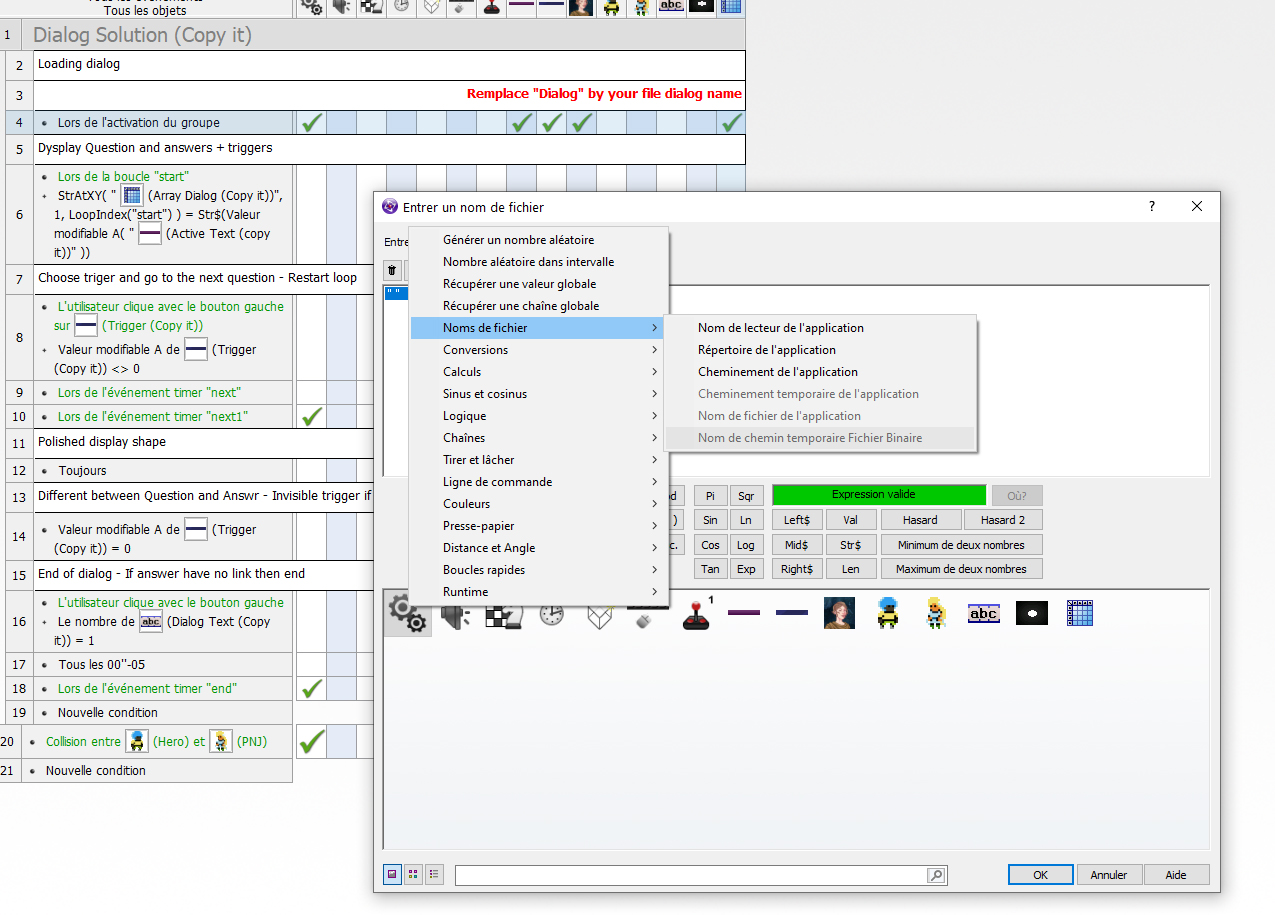Image resolution: width=1275 pixels, height=915 pixels.
Task: Select the portrait woman object icon in dialog
Action: (839, 613)
